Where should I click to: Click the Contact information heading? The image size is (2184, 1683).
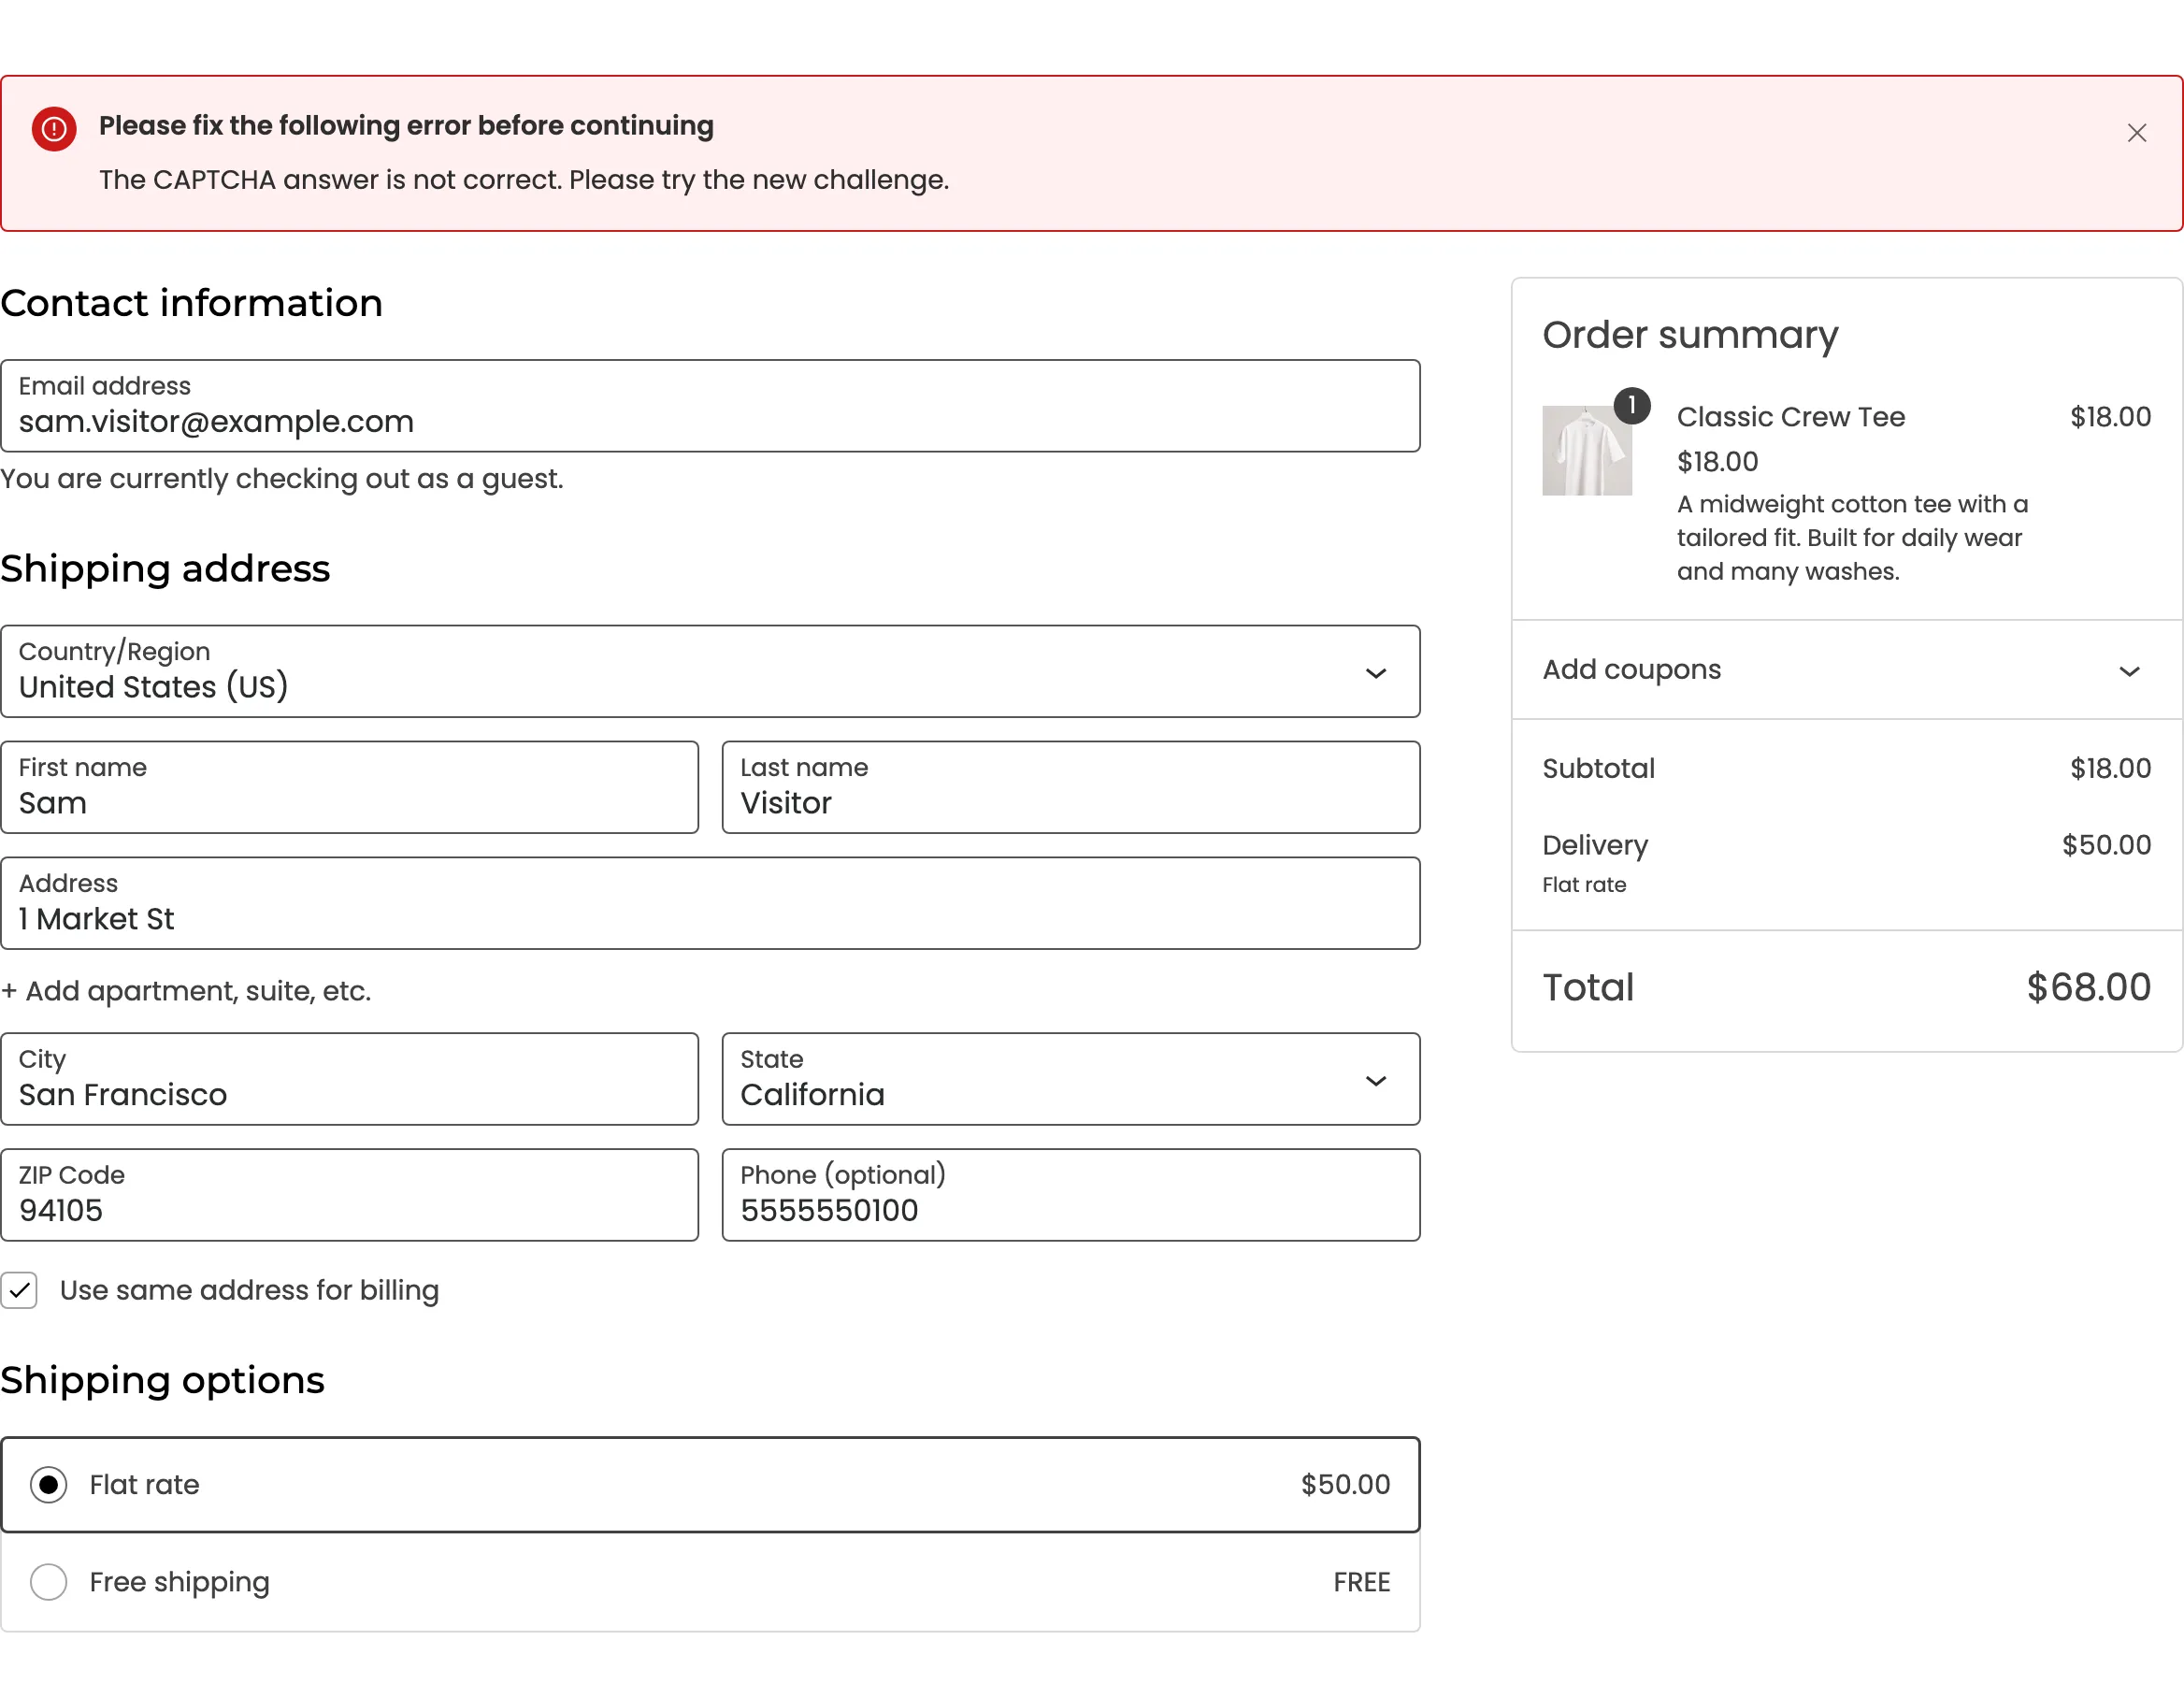point(192,303)
